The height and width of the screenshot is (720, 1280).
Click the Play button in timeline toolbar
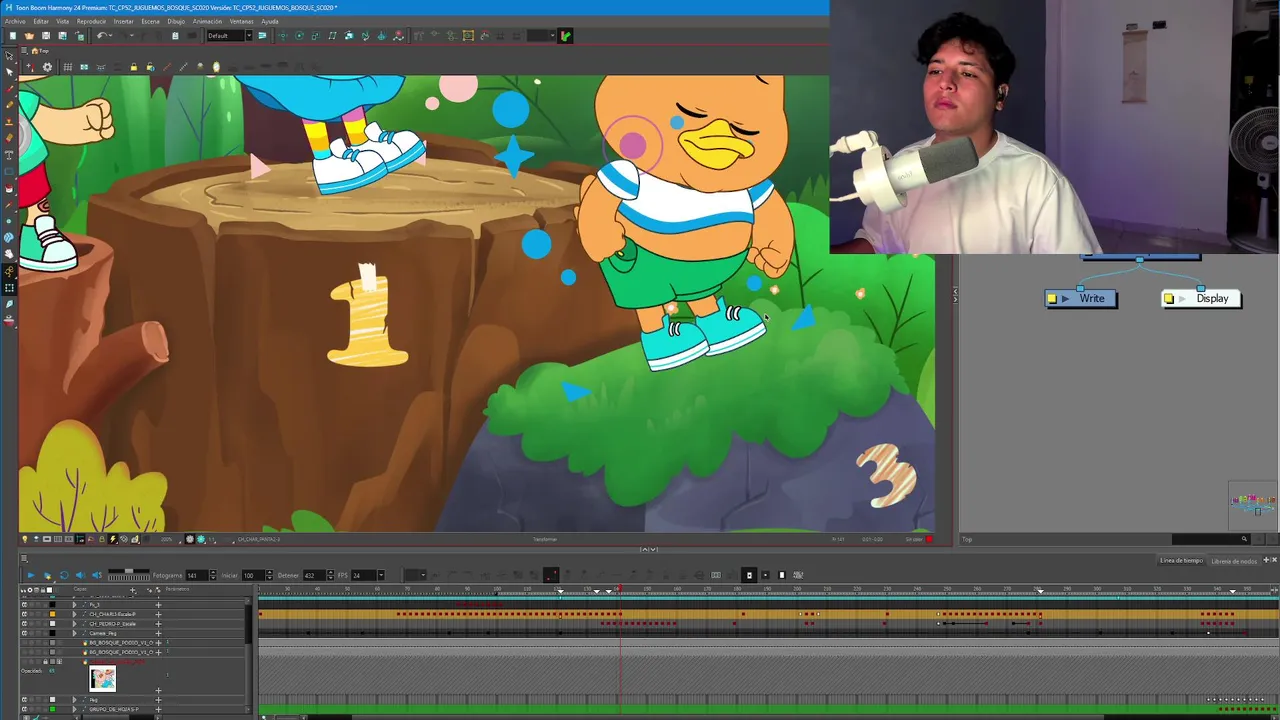31,575
